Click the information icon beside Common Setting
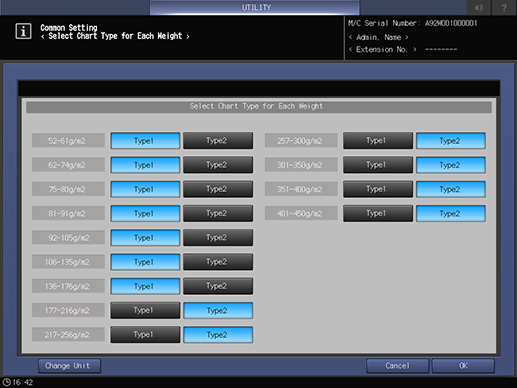 (23, 31)
